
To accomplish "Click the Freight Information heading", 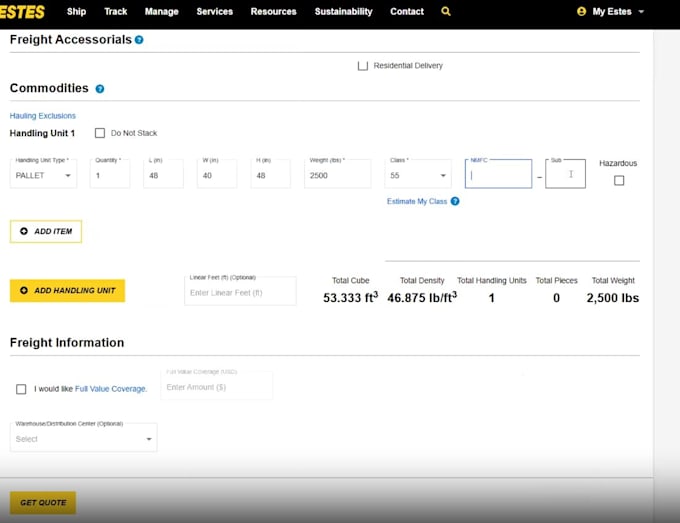I will pos(67,343).
